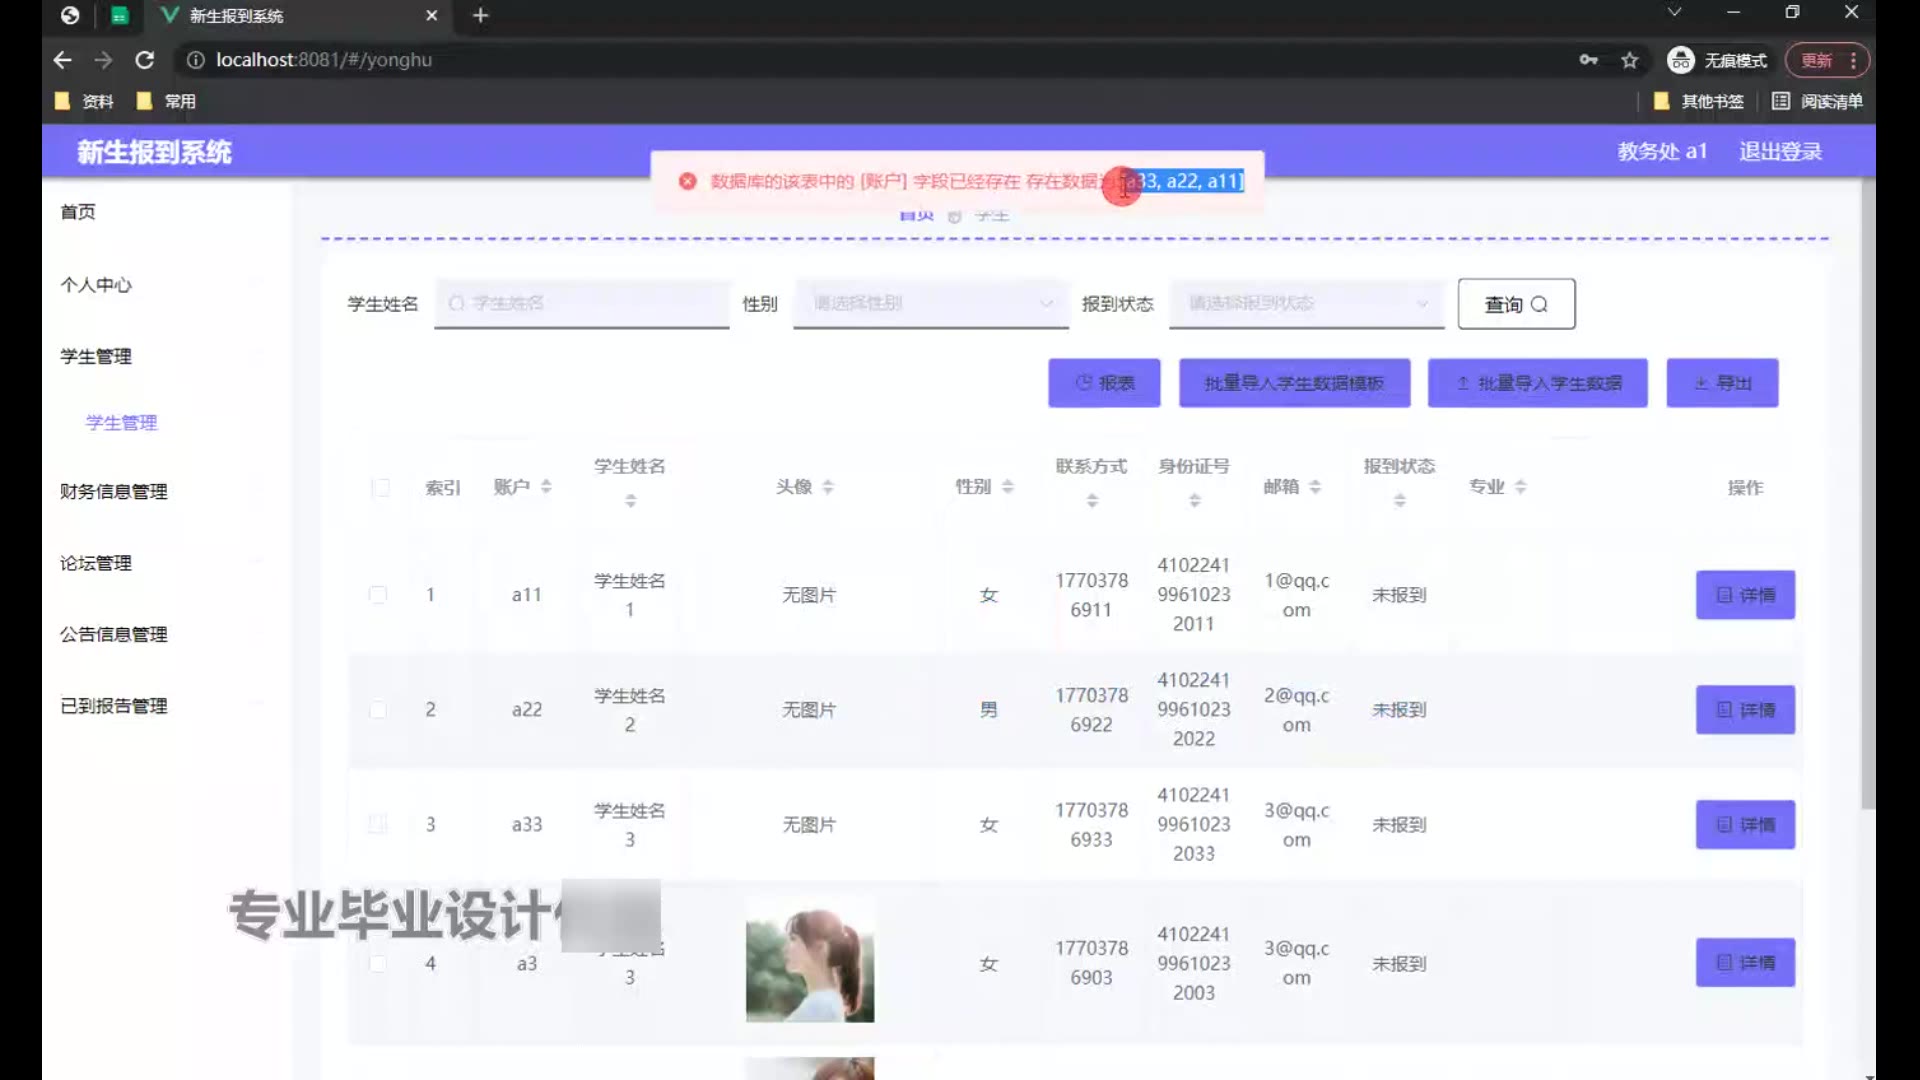The height and width of the screenshot is (1080, 1920).
Task: Sort table by 专业 column arrows
Action: (1520, 486)
